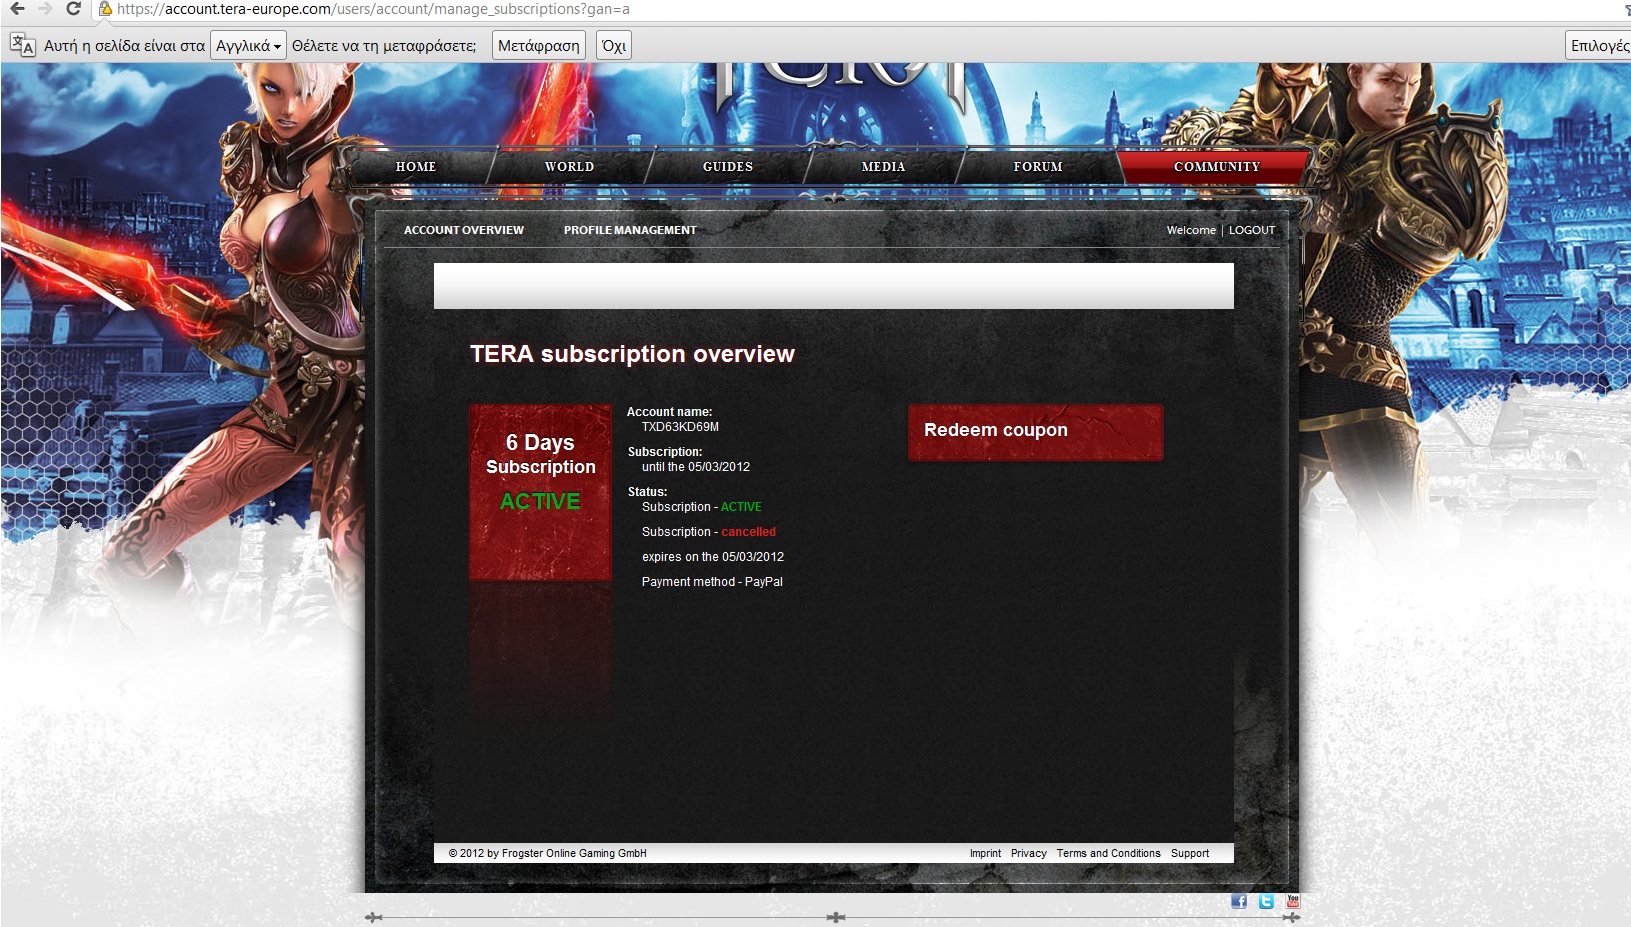Screen dimensions: 1631x927
Task: Open the Imprint footer link
Action: pos(985,853)
